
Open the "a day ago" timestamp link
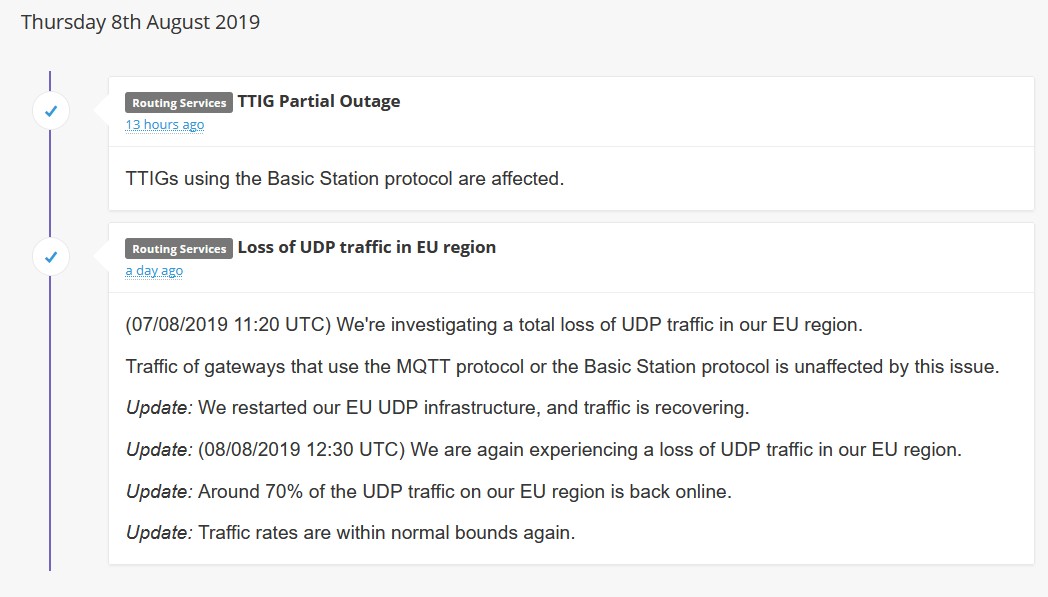[x=154, y=271]
